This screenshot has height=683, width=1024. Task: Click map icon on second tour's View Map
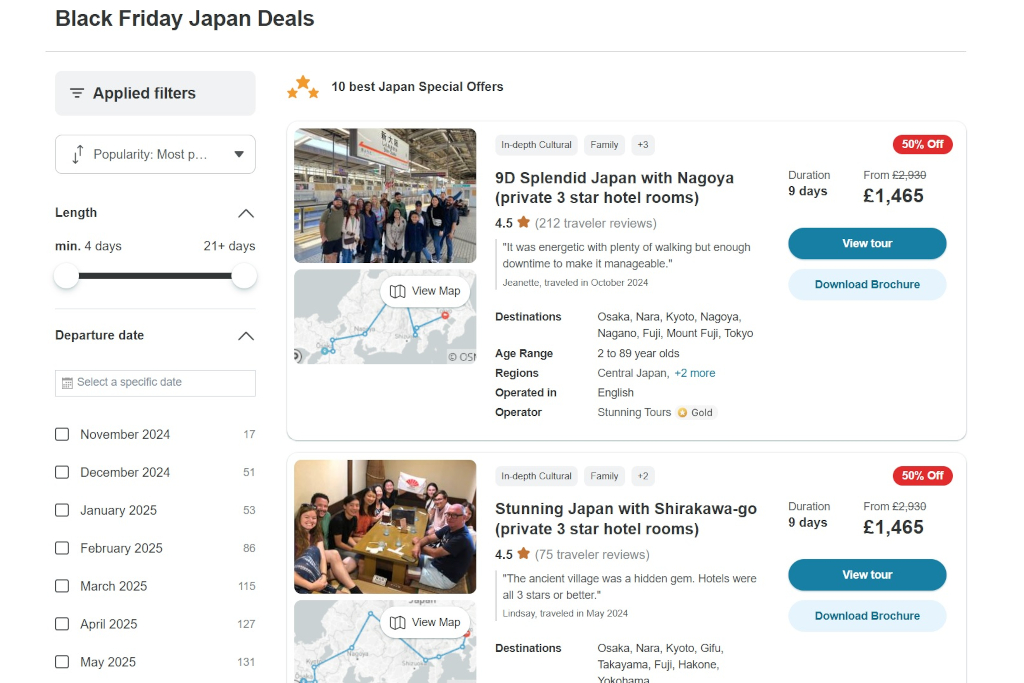click(398, 622)
